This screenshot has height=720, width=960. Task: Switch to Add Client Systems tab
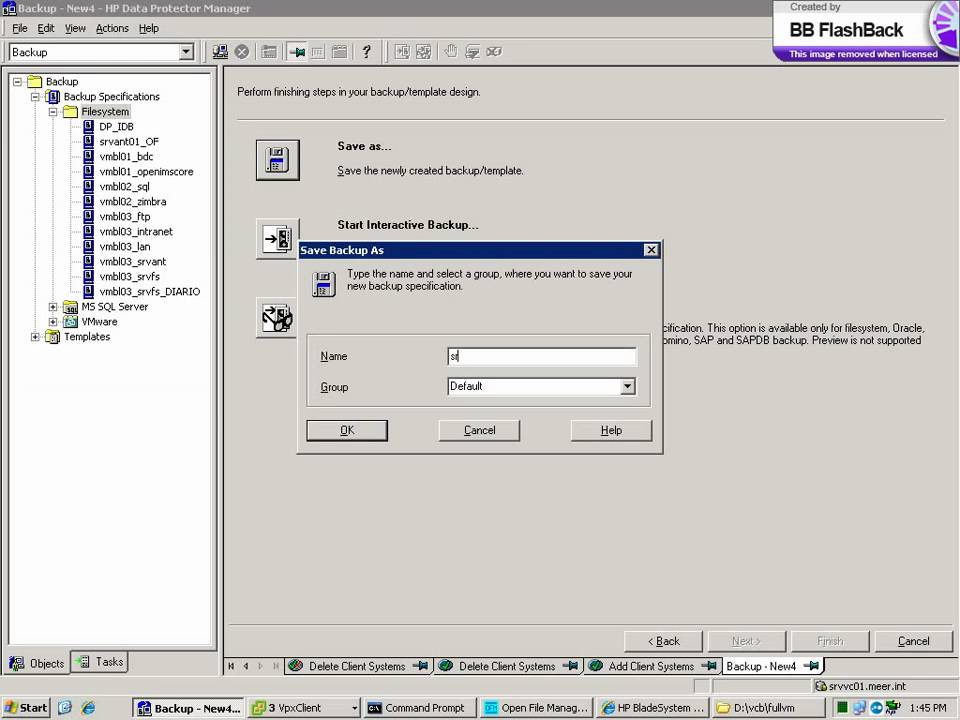651,666
